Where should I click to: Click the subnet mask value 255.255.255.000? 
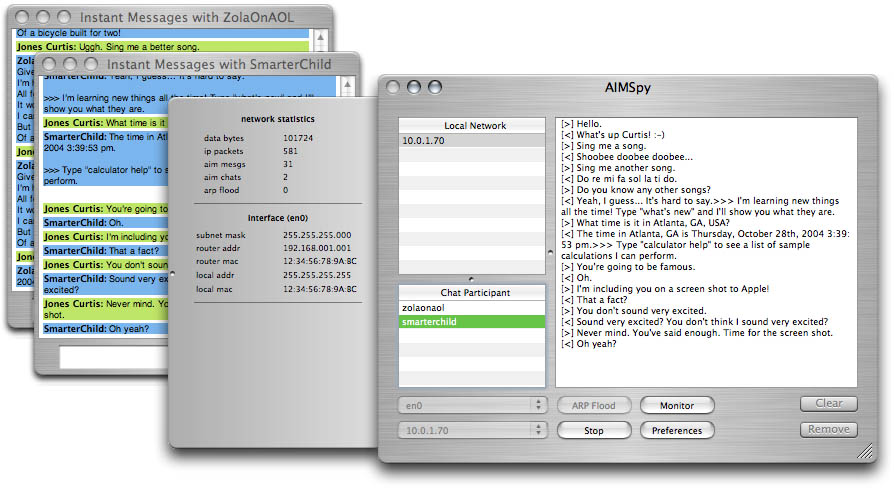tap(317, 235)
